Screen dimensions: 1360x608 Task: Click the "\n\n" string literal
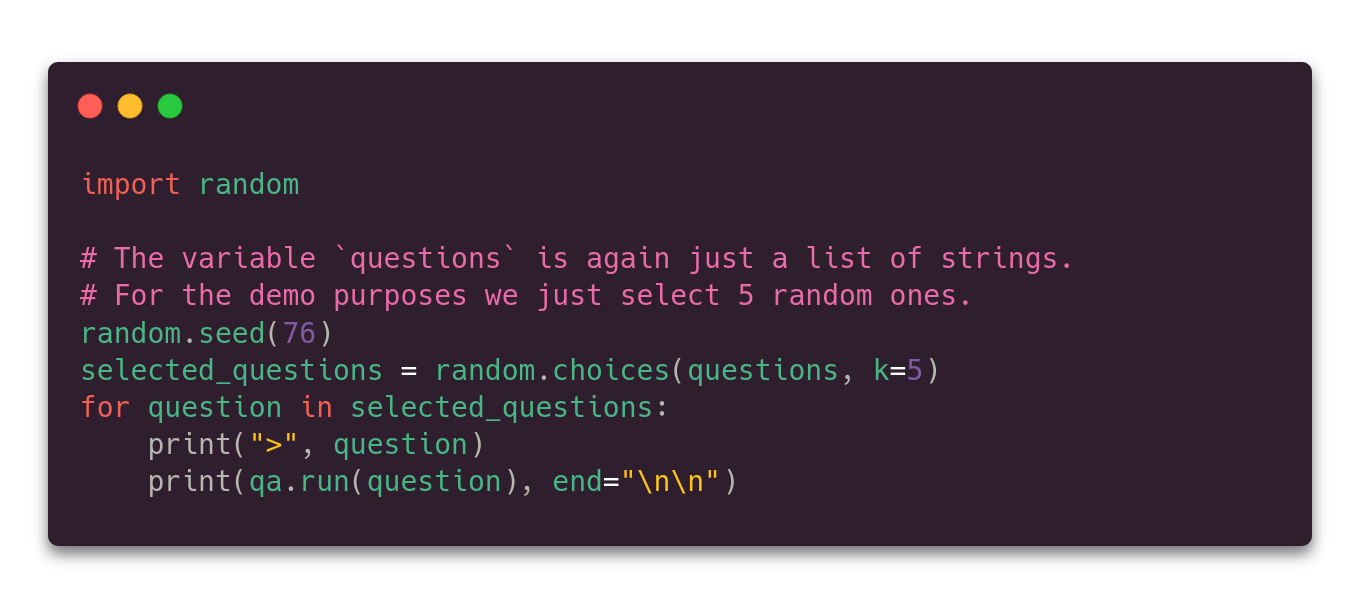(670, 482)
